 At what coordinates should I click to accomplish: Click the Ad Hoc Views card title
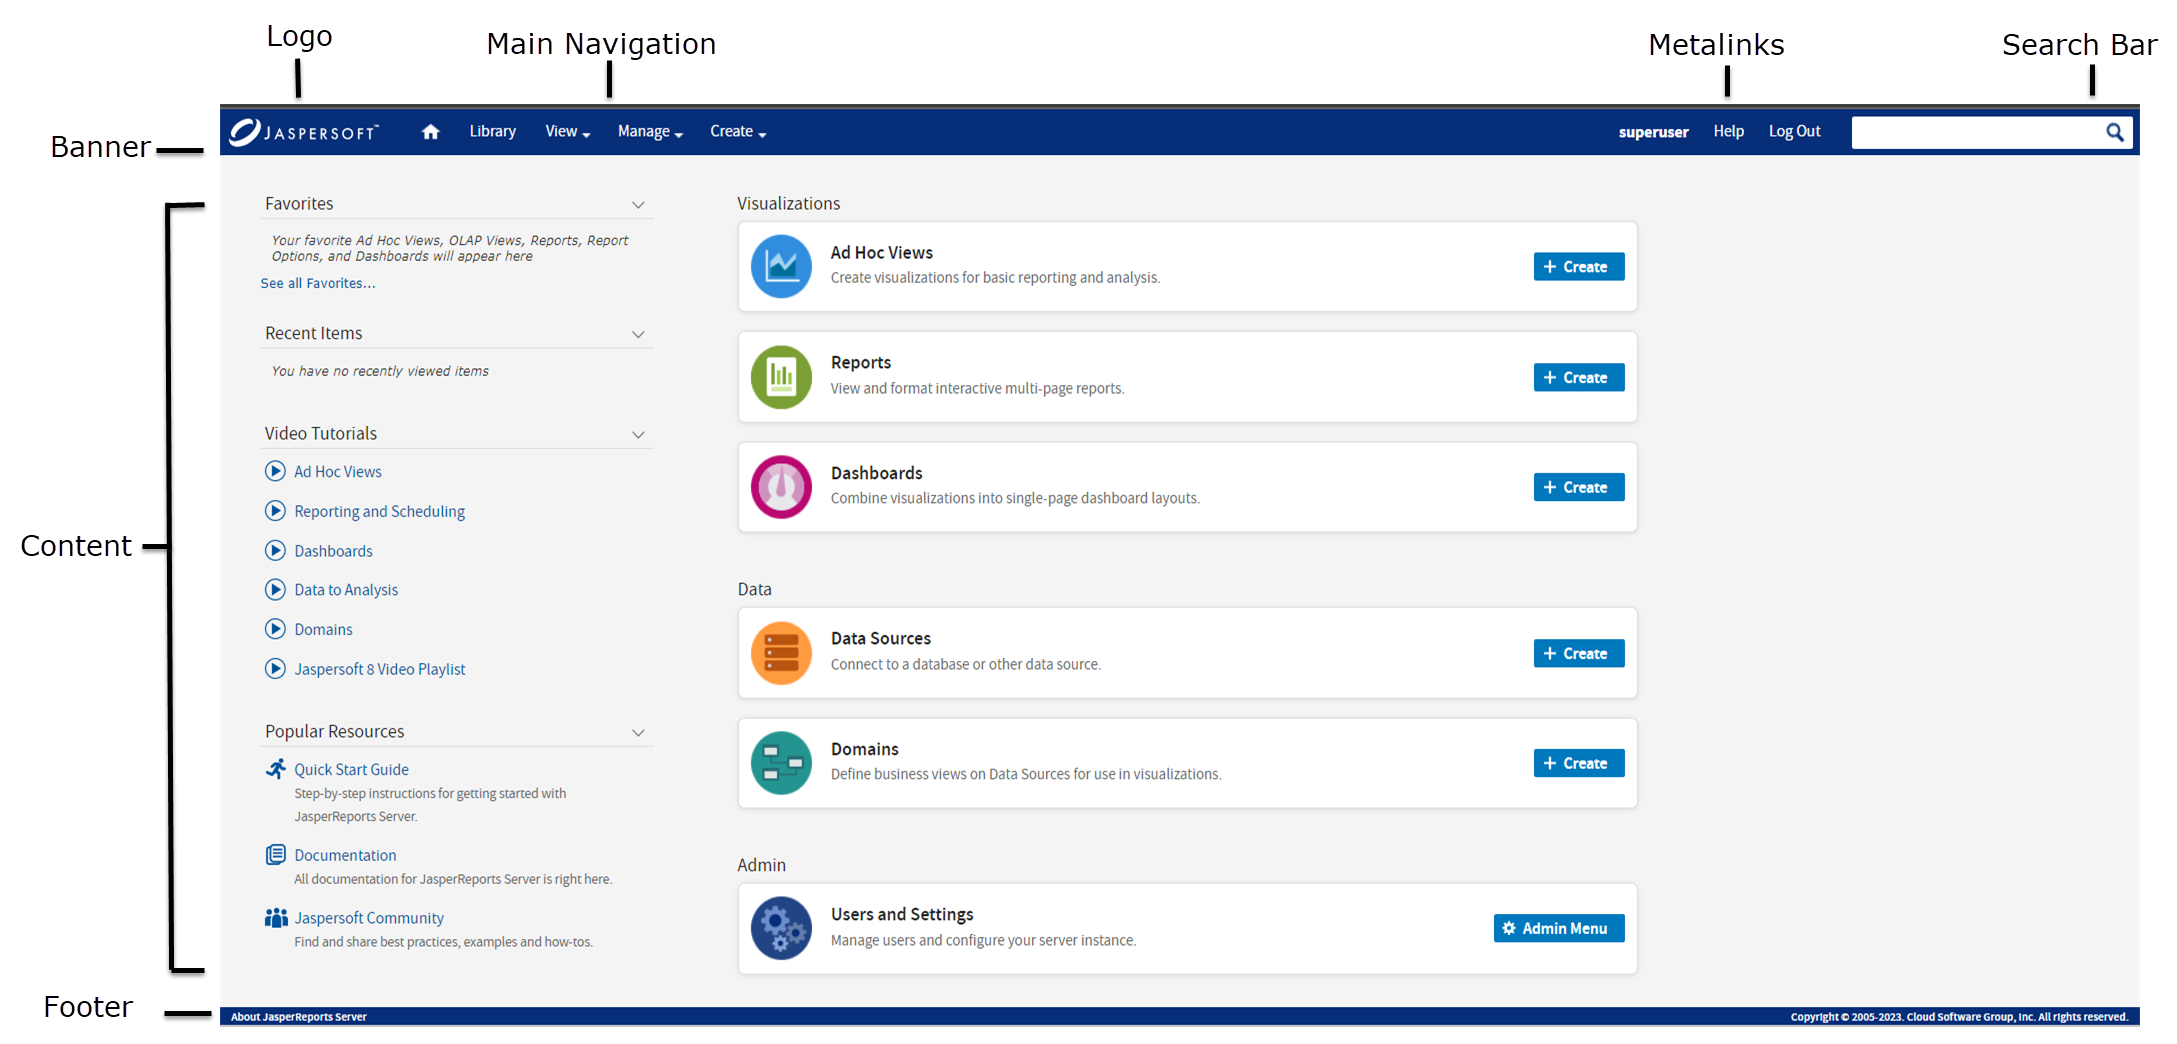point(881,253)
